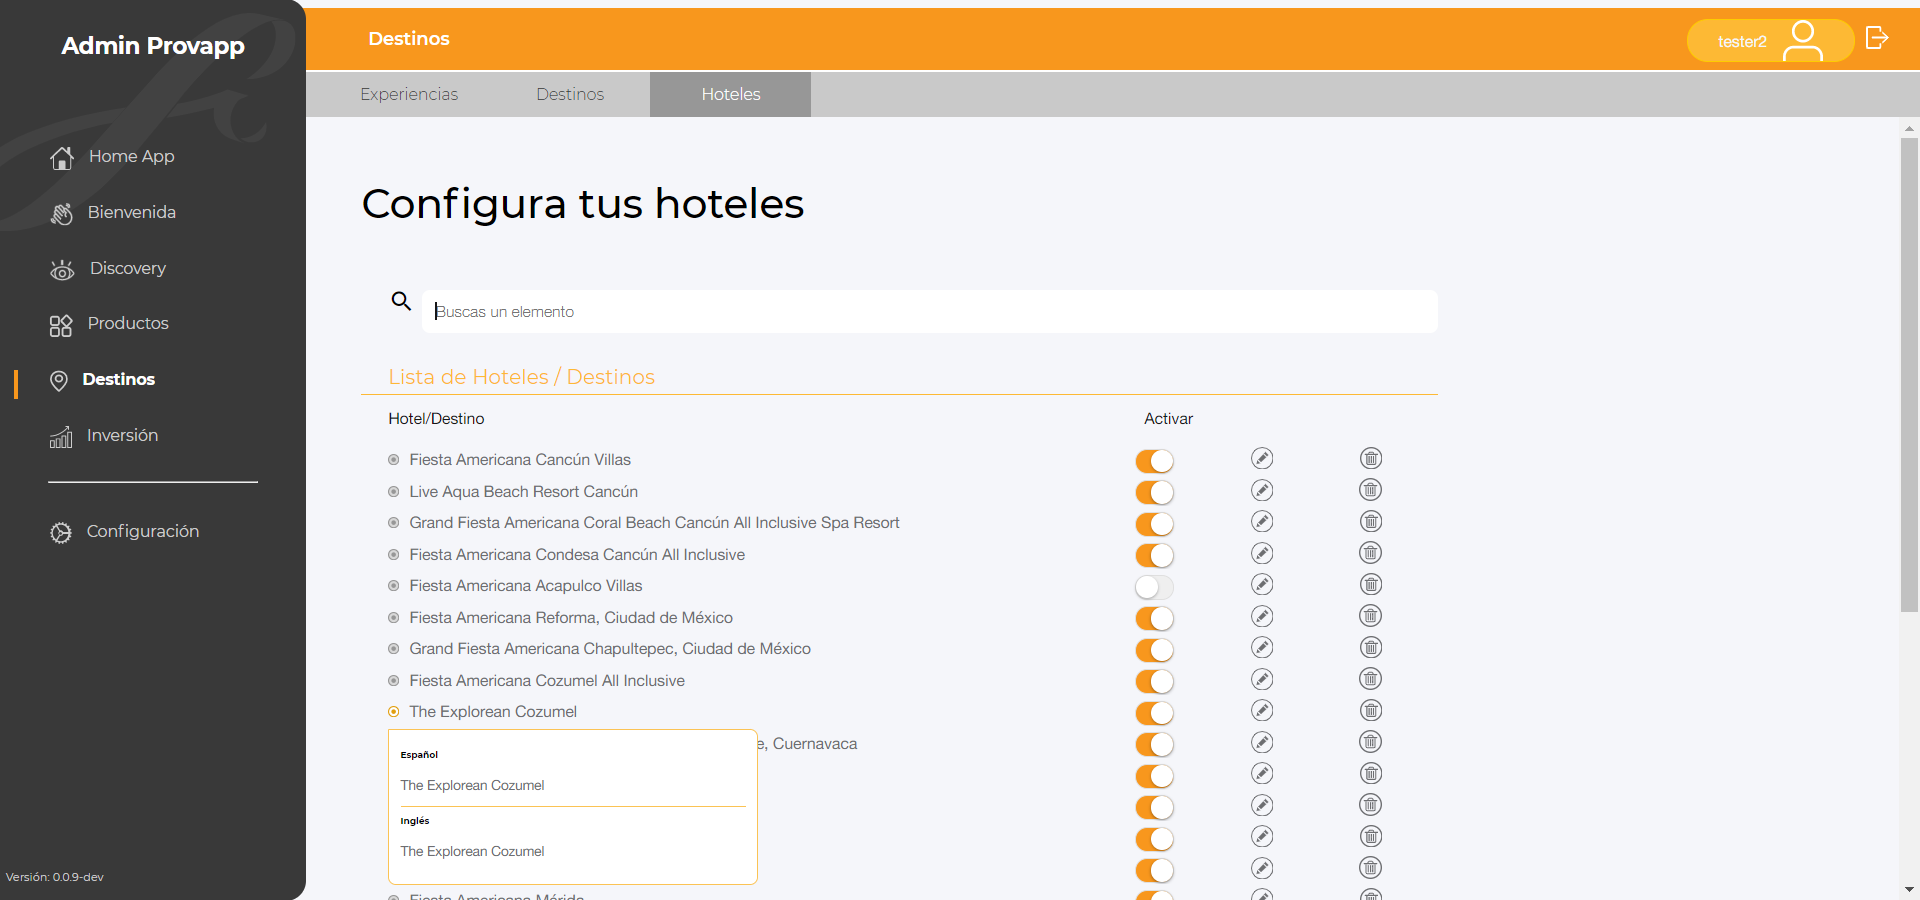Toggle activation for Live Aqua Beach Resort Cancún

pyautogui.click(x=1154, y=493)
